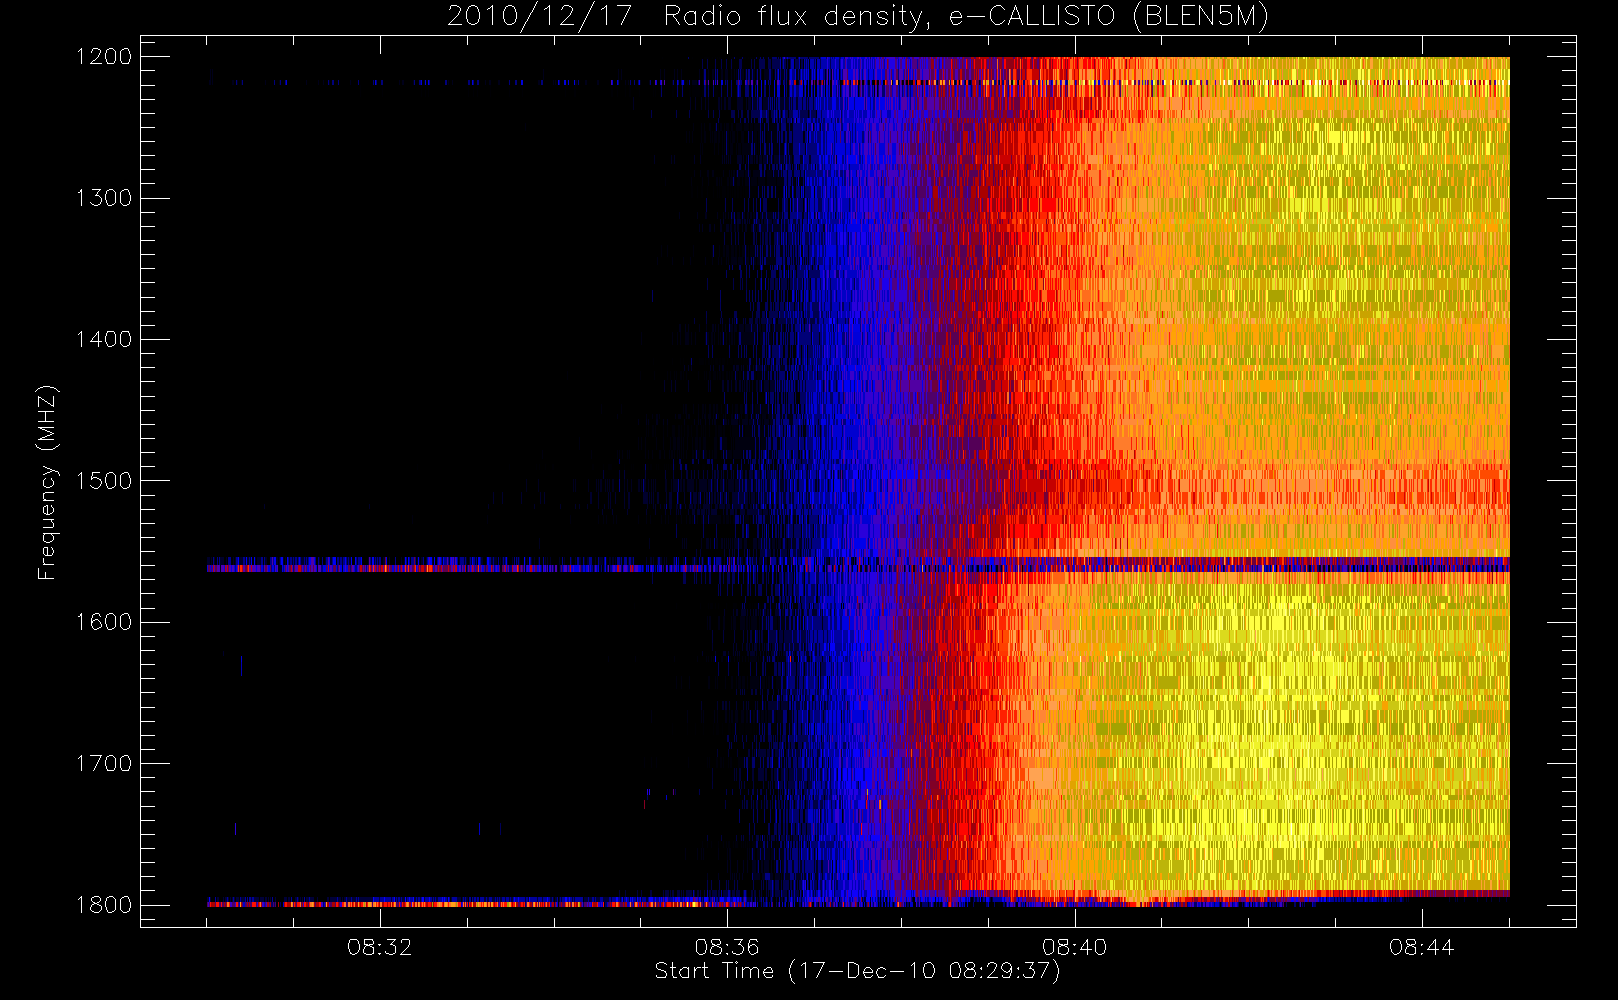Click the 'Start Time (17-Dec-10 08:29:37)' label
Image resolution: width=1618 pixels, height=1000 pixels.
(x=857, y=971)
